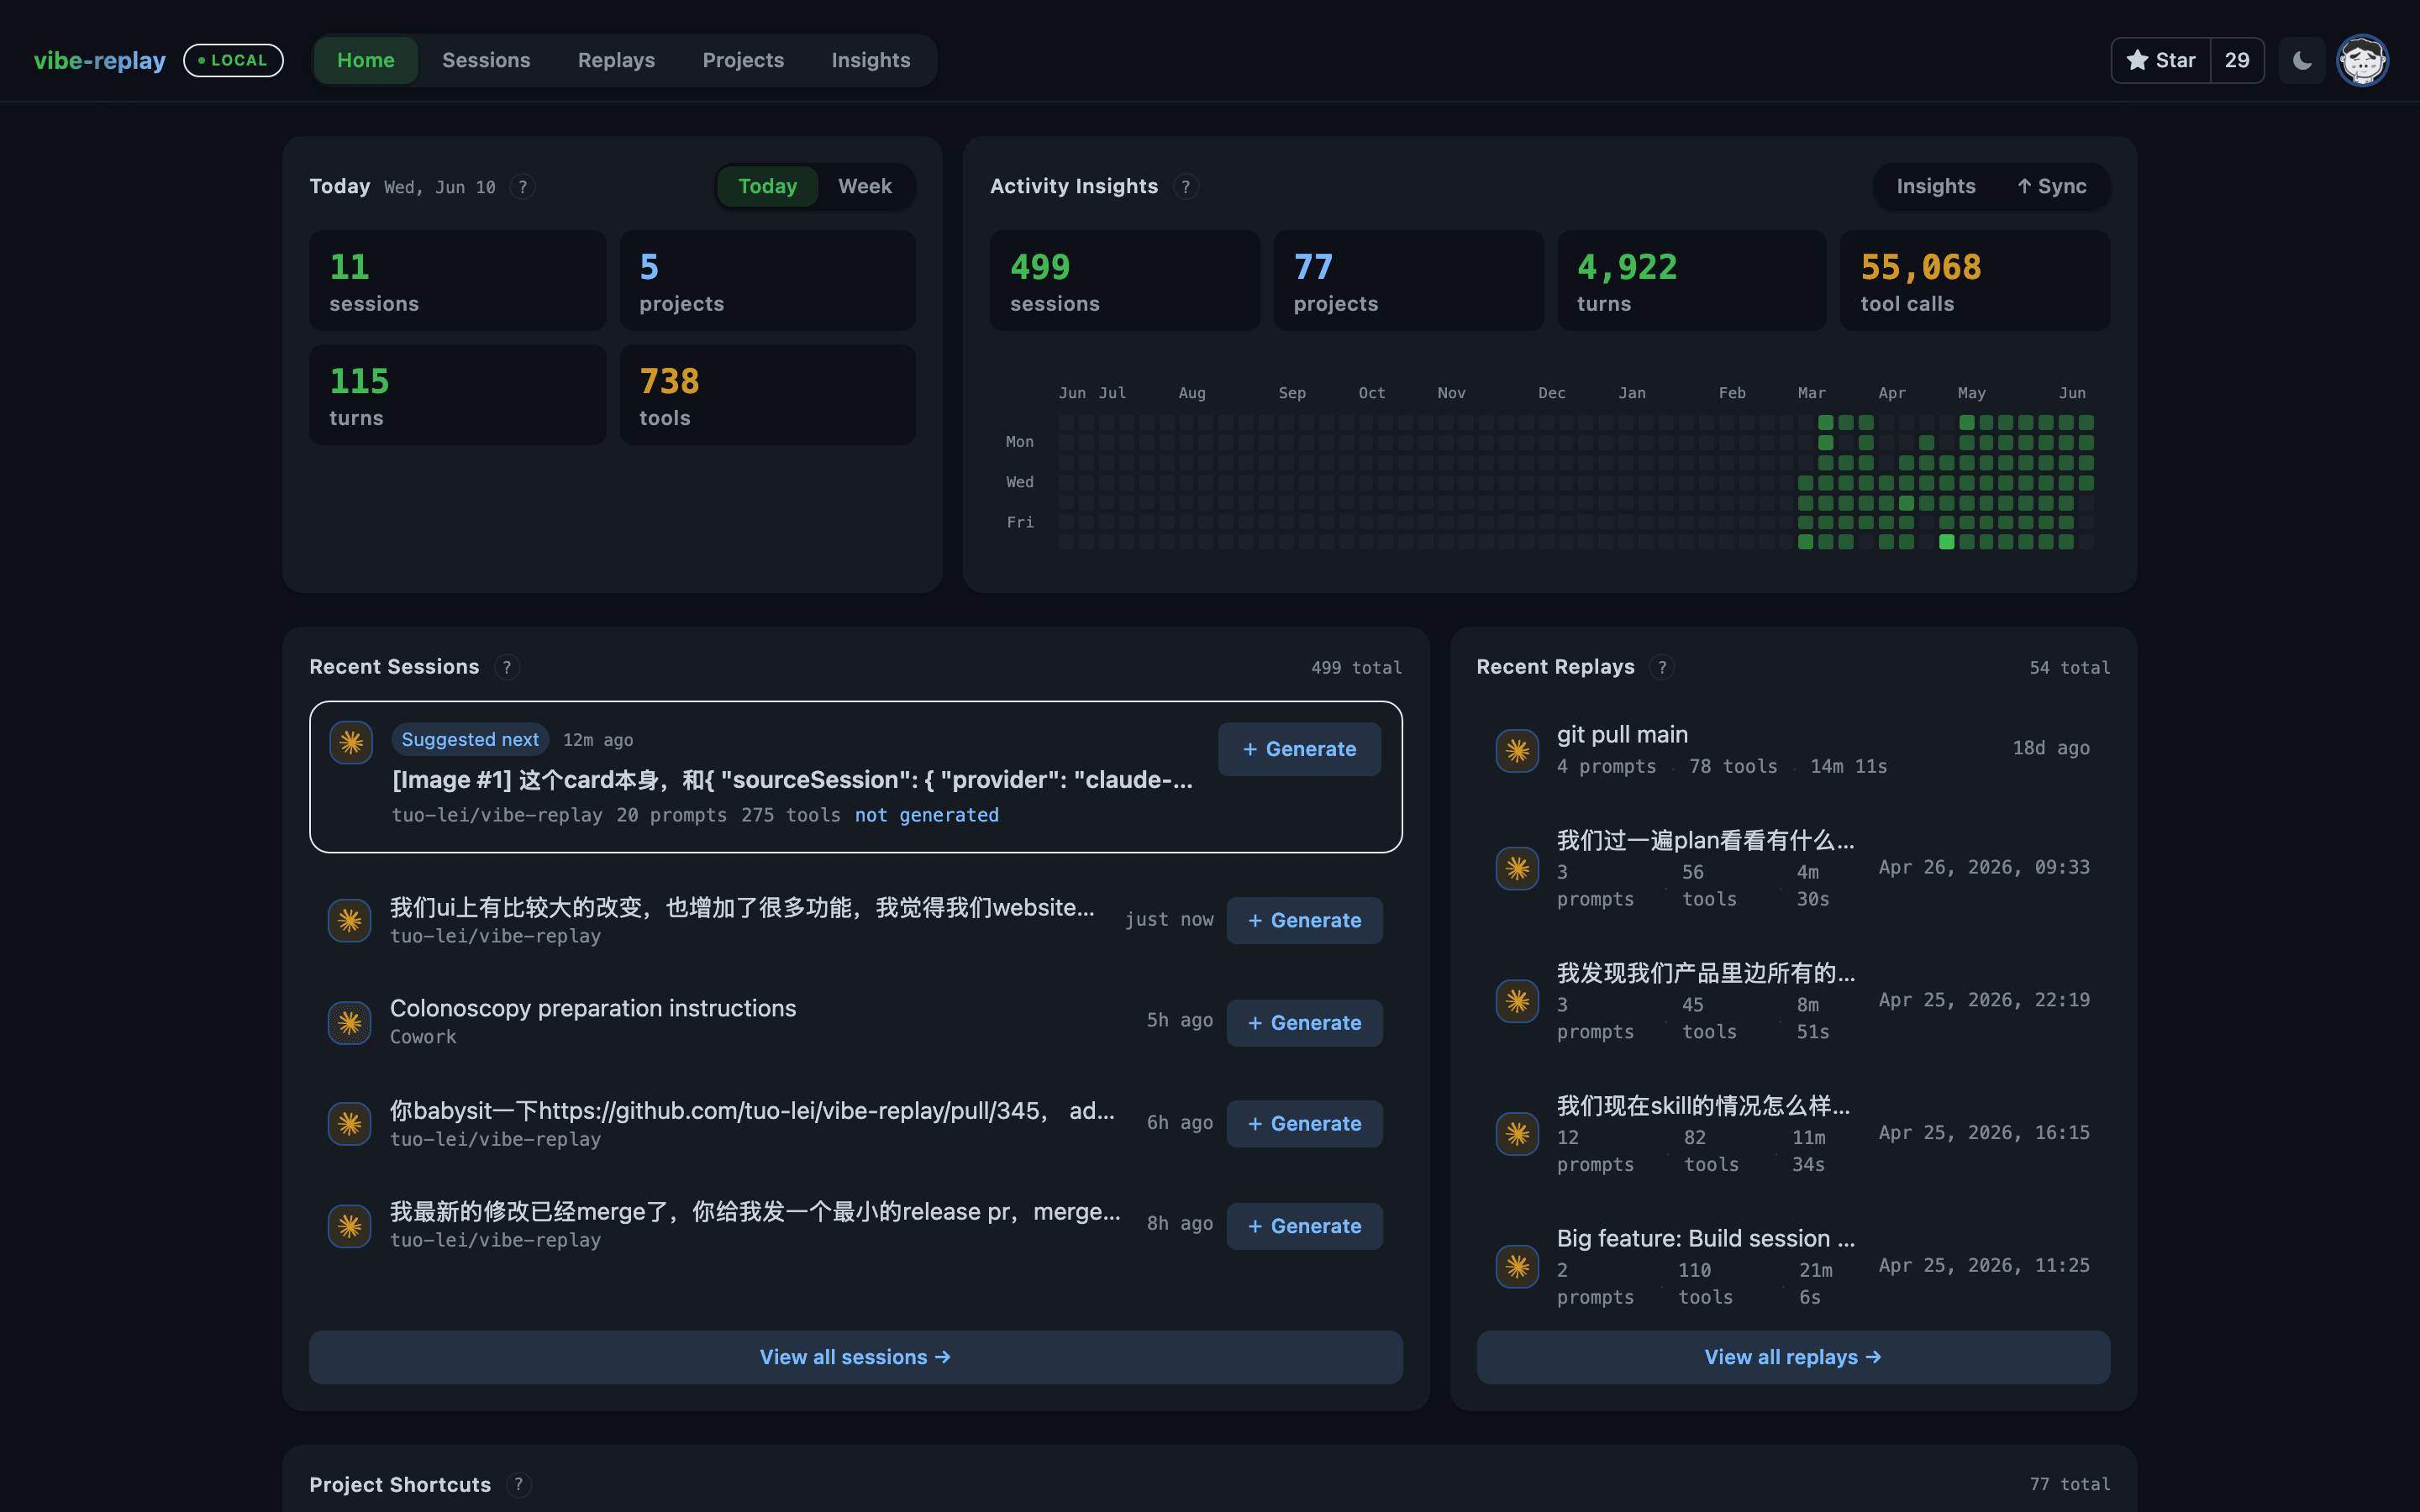Image resolution: width=2420 pixels, height=1512 pixels.
Task: Click icon of 'just now' session row
Action: [x=350, y=920]
